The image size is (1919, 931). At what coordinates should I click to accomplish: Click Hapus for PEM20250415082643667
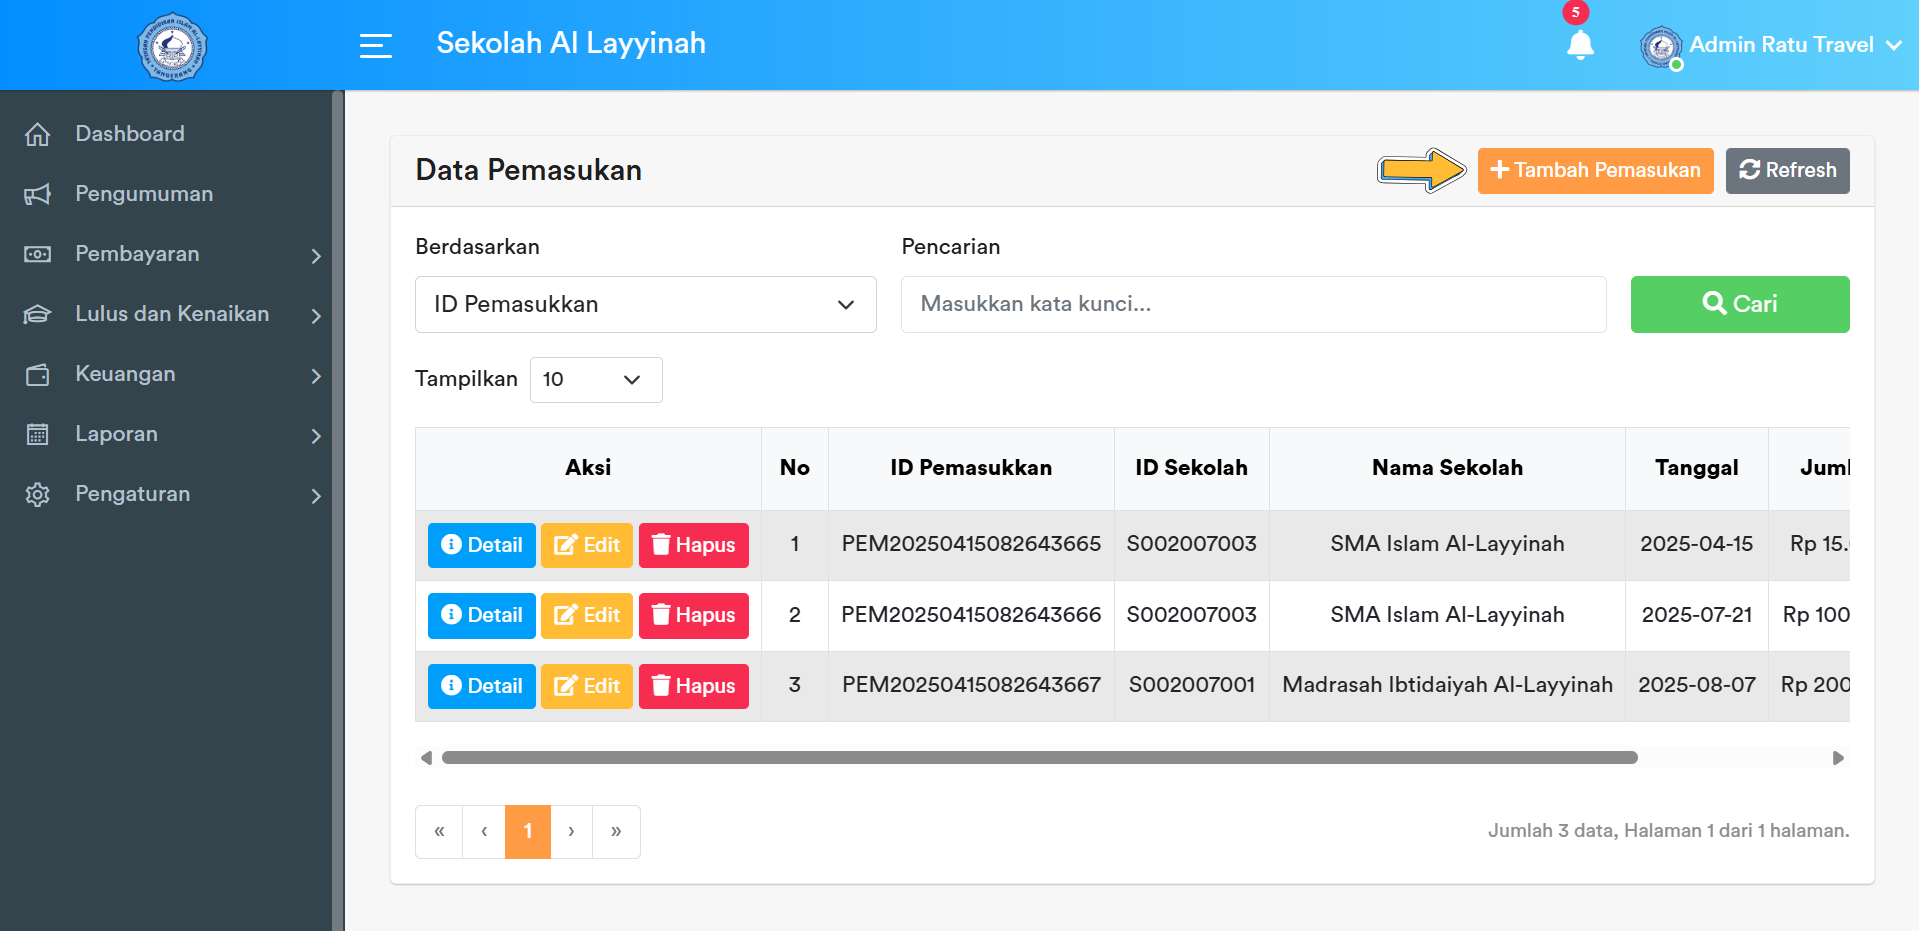click(x=693, y=686)
